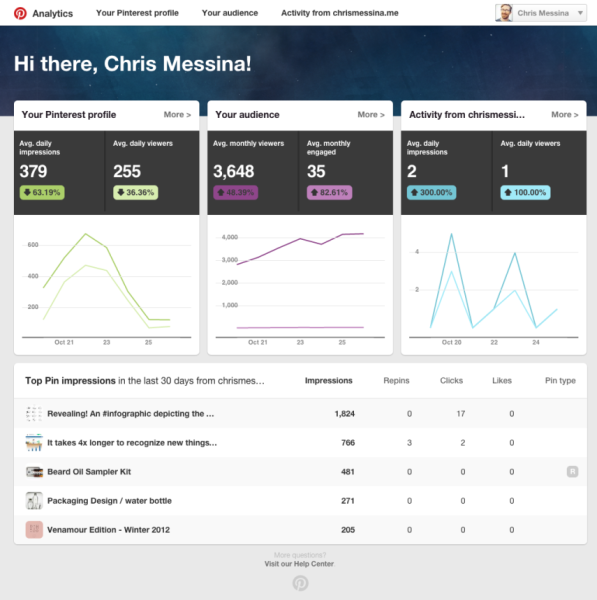Select the 255 avg daily viewers value
This screenshot has height=600, width=597.
point(127,171)
